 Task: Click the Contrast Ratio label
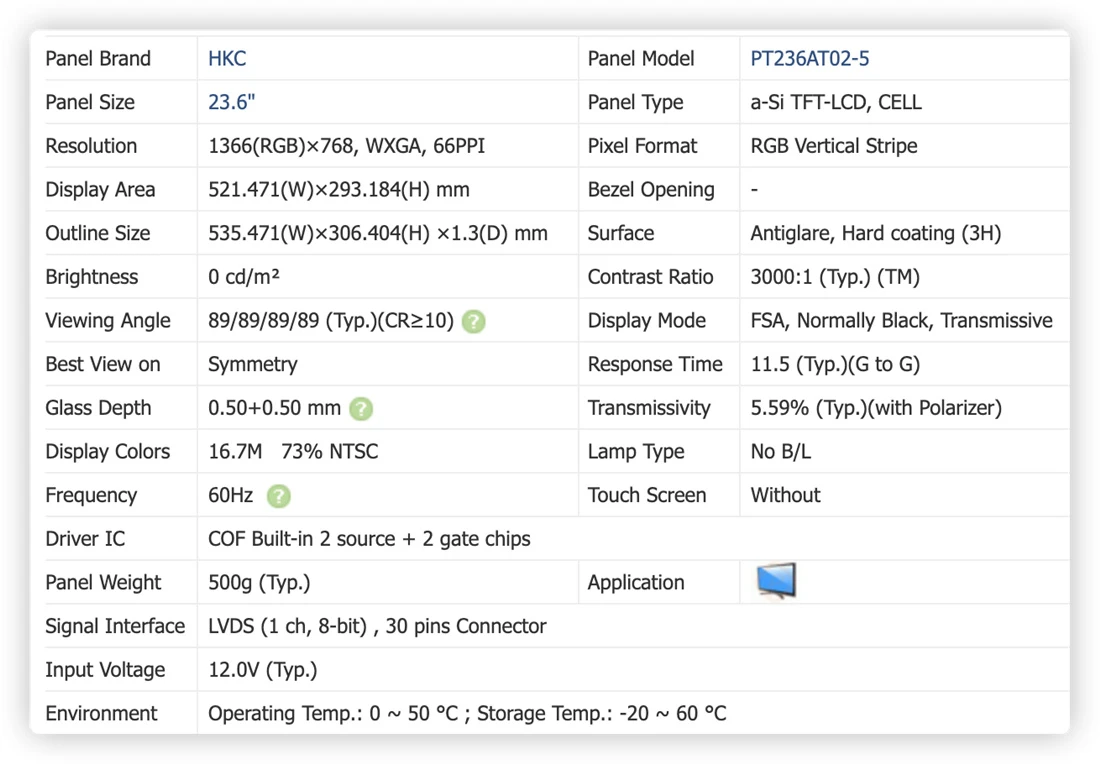[x=650, y=276]
